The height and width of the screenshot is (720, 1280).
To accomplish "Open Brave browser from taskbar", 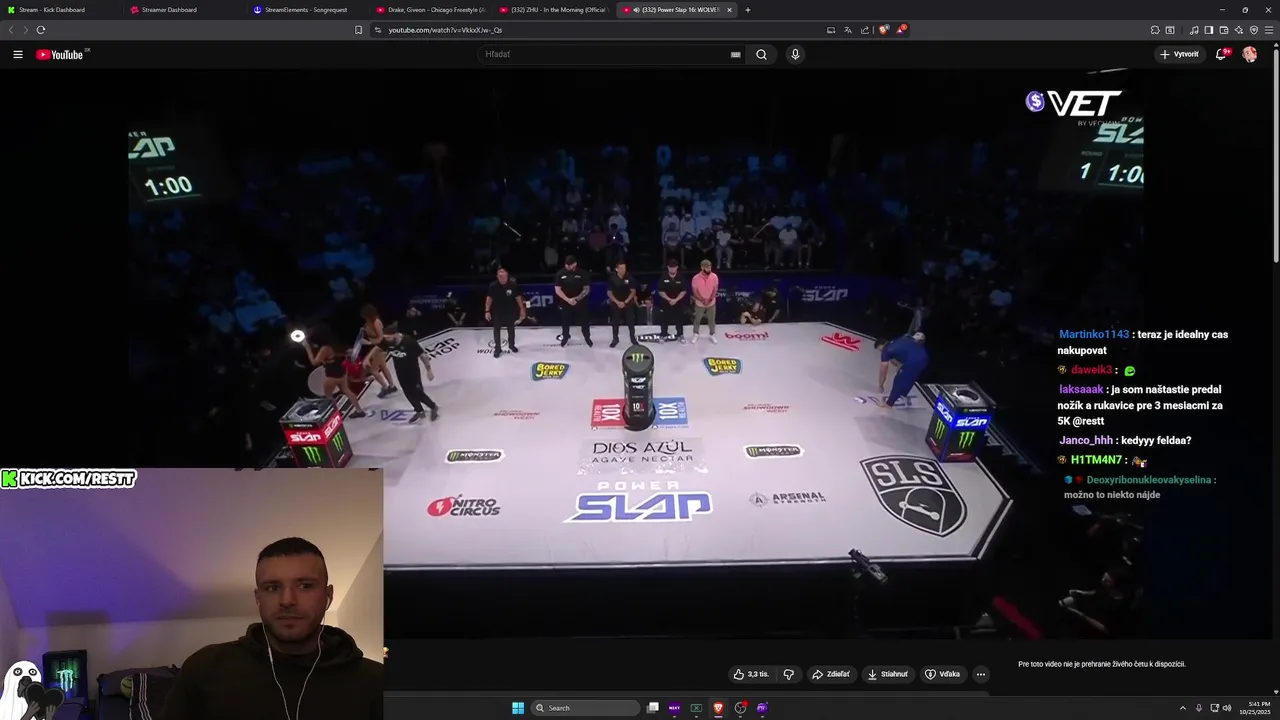I will [718, 708].
